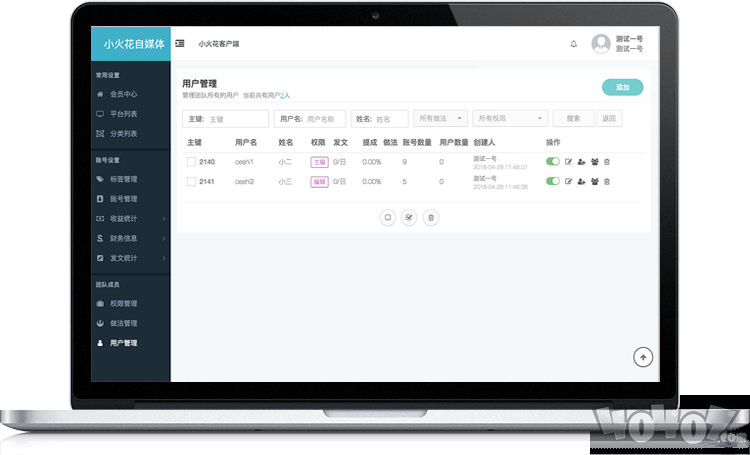Viewport: 750px width, 455px height.
Task: Click the round select-all check button
Action: pyautogui.click(x=408, y=217)
